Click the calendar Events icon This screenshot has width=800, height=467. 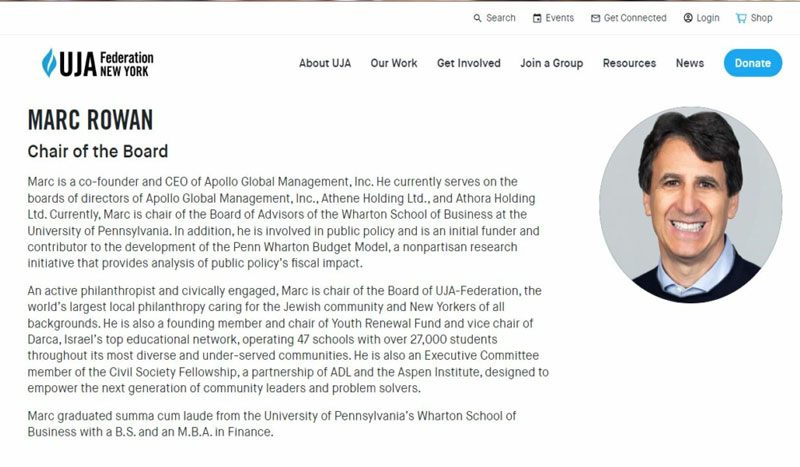point(537,18)
